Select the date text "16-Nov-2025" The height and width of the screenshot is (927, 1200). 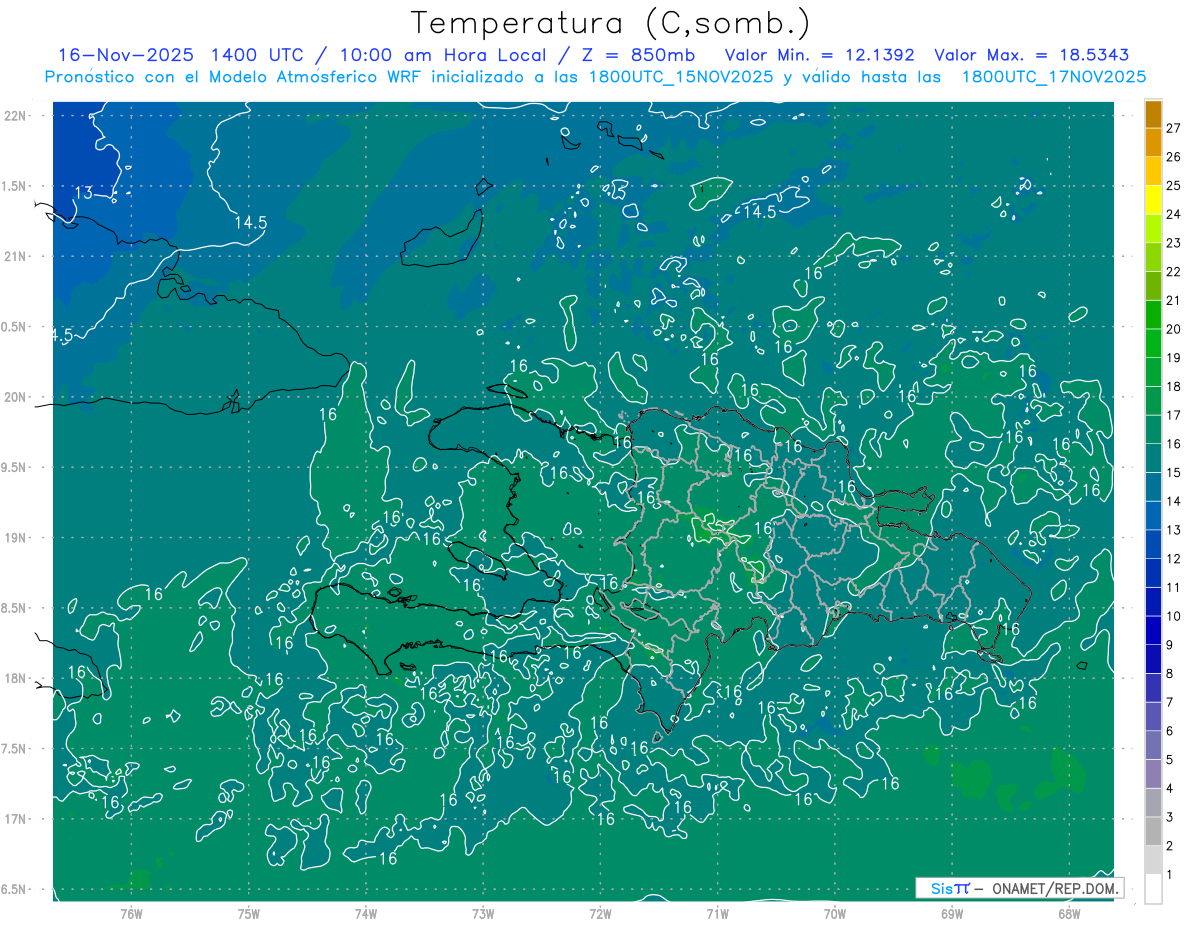[125, 55]
